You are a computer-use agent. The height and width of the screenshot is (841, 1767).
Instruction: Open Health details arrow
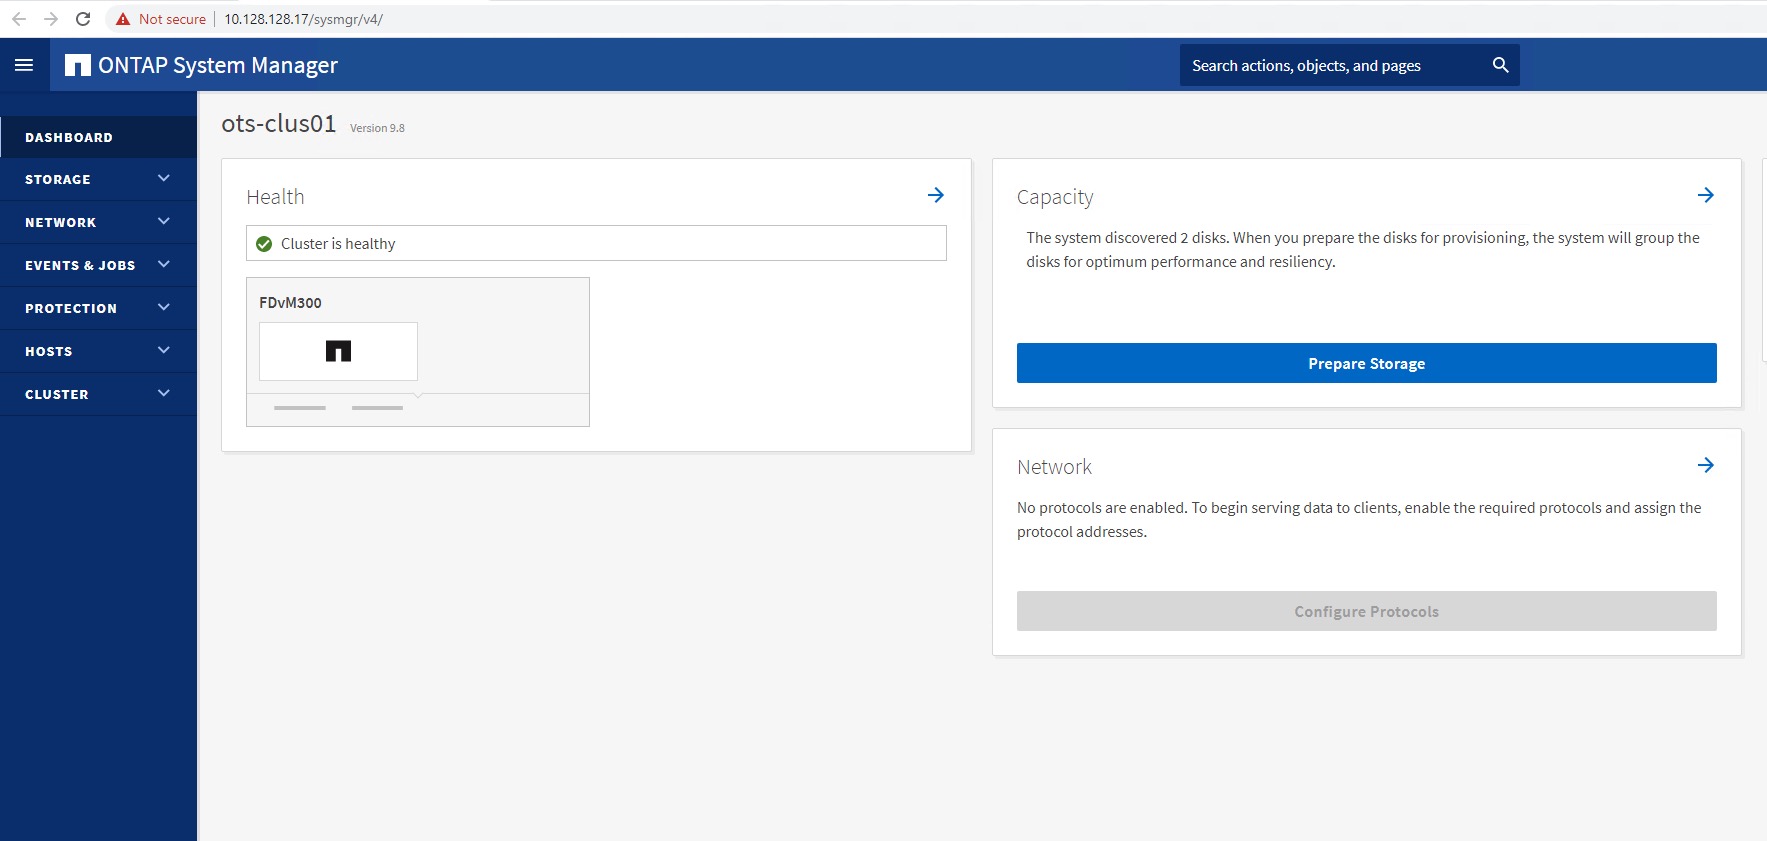[935, 195]
